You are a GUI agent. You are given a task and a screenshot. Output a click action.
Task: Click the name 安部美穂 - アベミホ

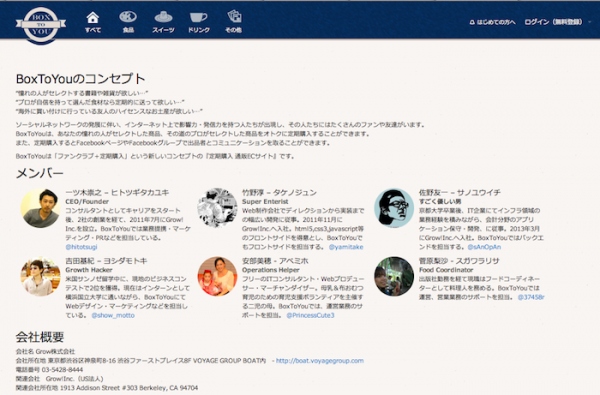[x=275, y=261]
